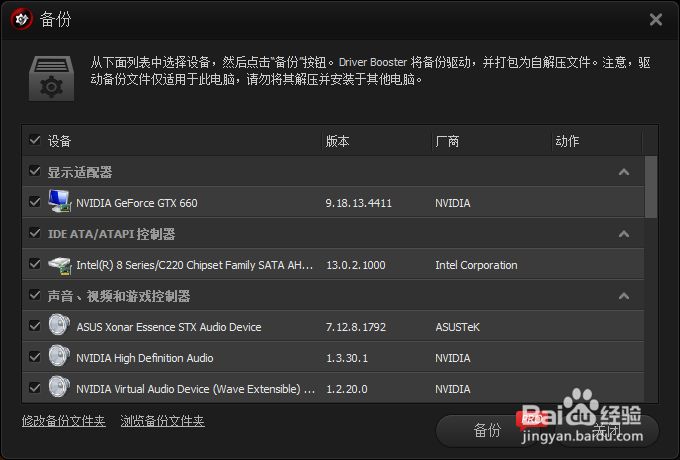Screen dimensions: 680x460
Task: Select the NVIDIA Virtual Audio Device (Wave Extensible) name
Action: [x=196, y=389]
